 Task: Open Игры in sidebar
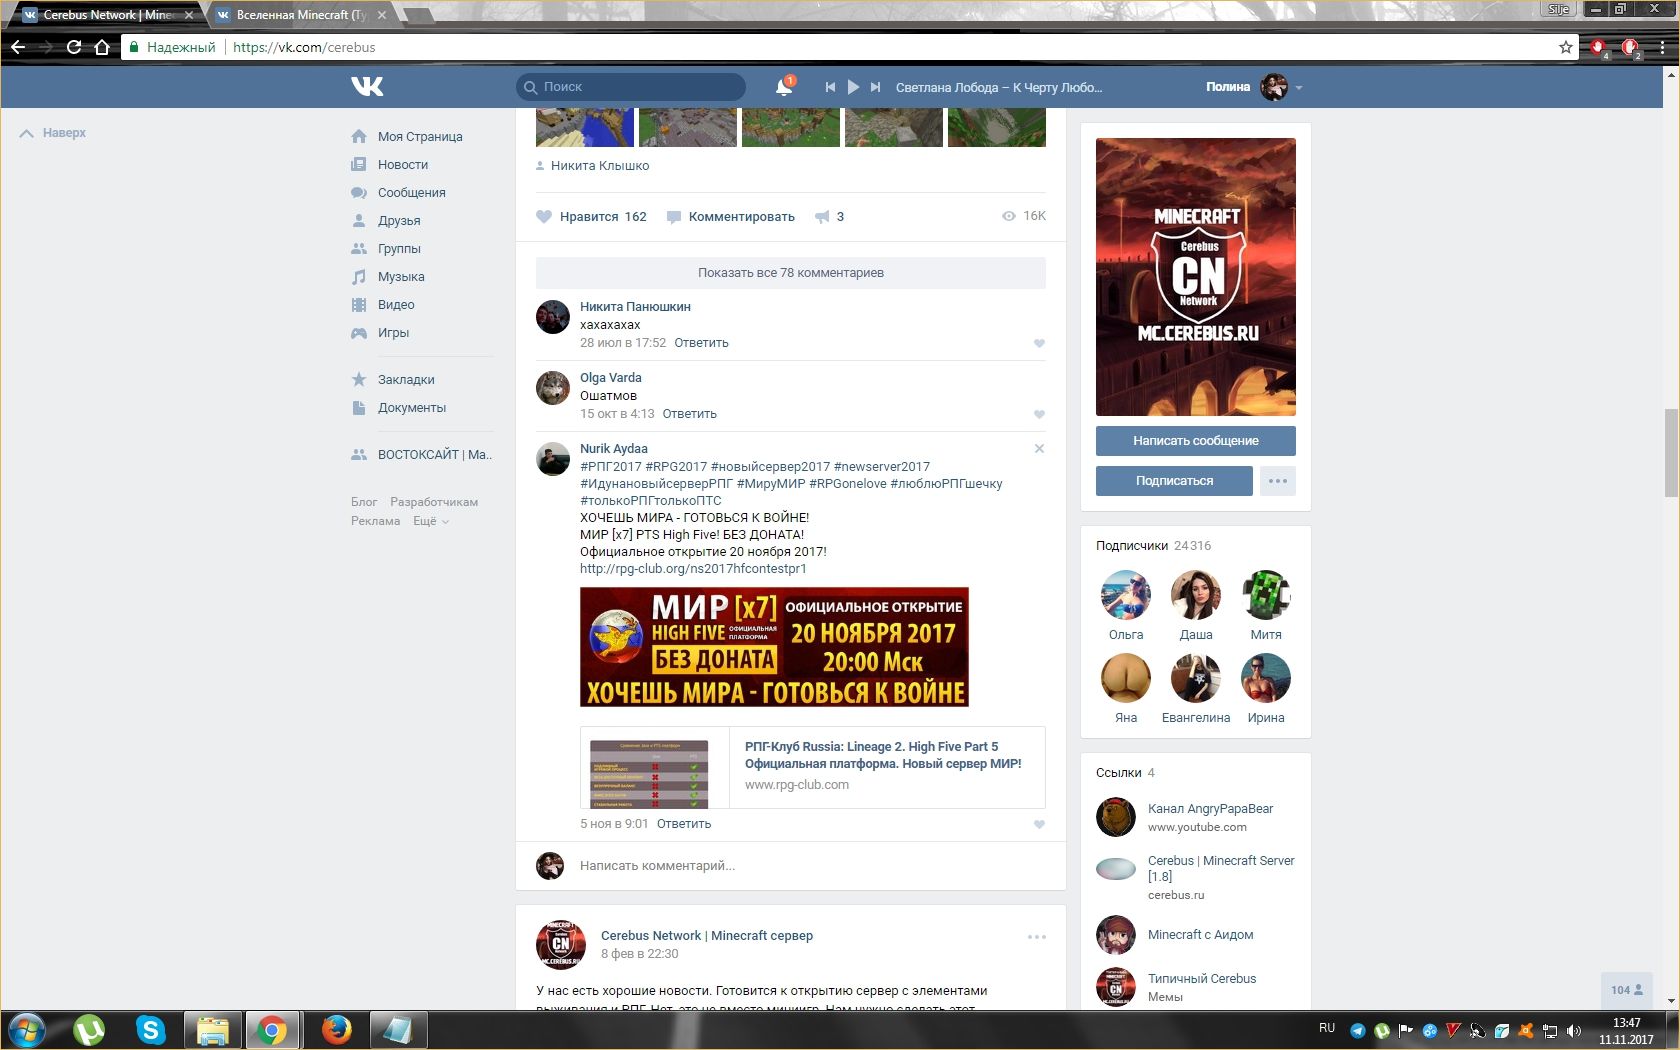[393, 332]
